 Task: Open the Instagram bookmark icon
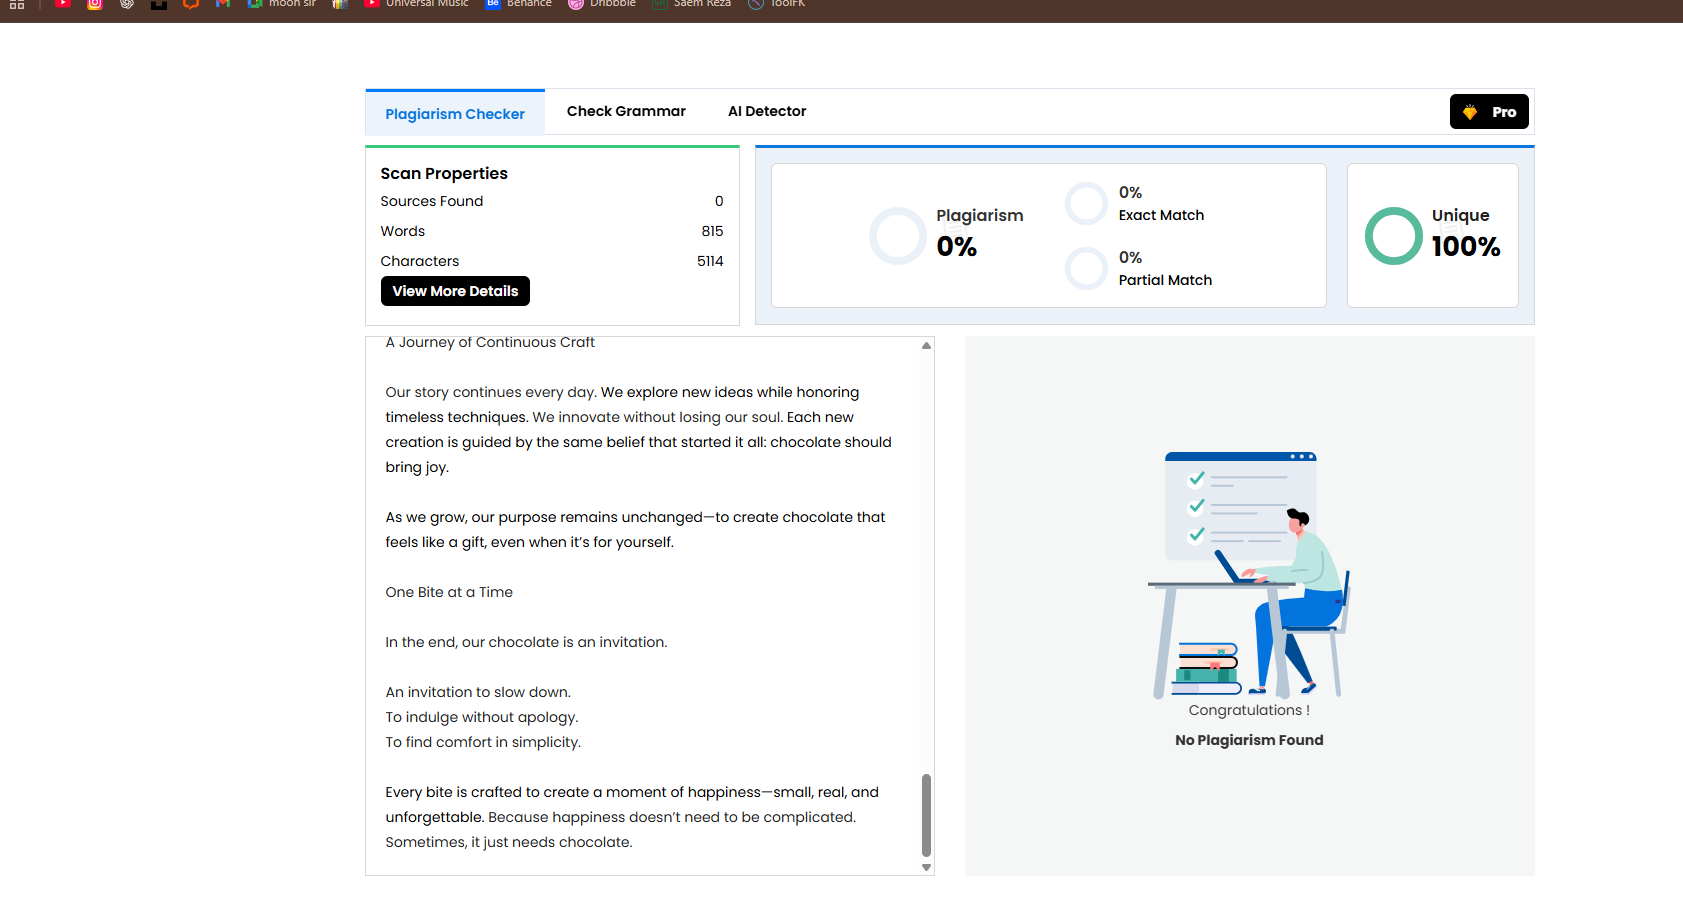coord(95,4)
